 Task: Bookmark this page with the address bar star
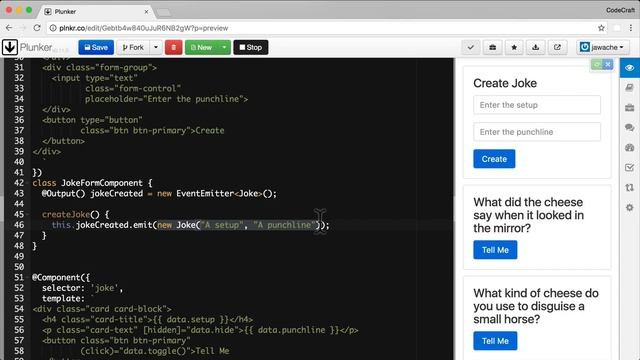(x=601, y=28)
